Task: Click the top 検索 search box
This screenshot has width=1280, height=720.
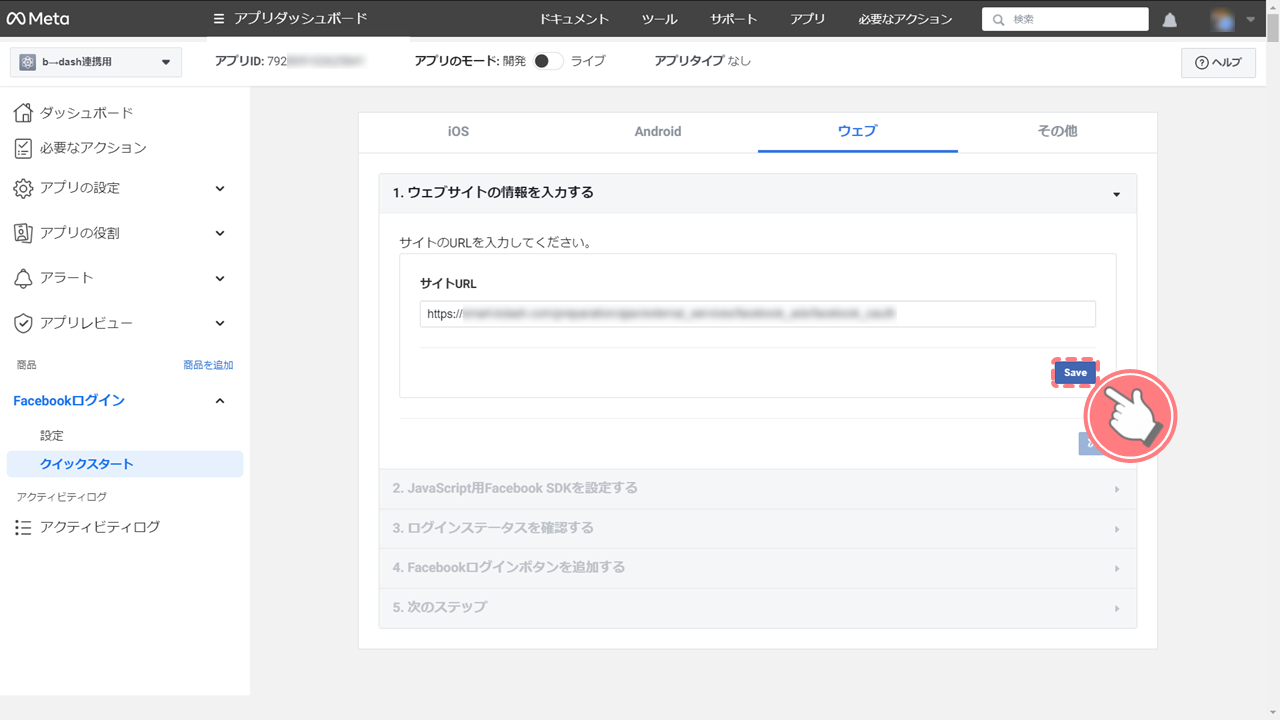Action: pyautogui.click(x=1065, y=19)
